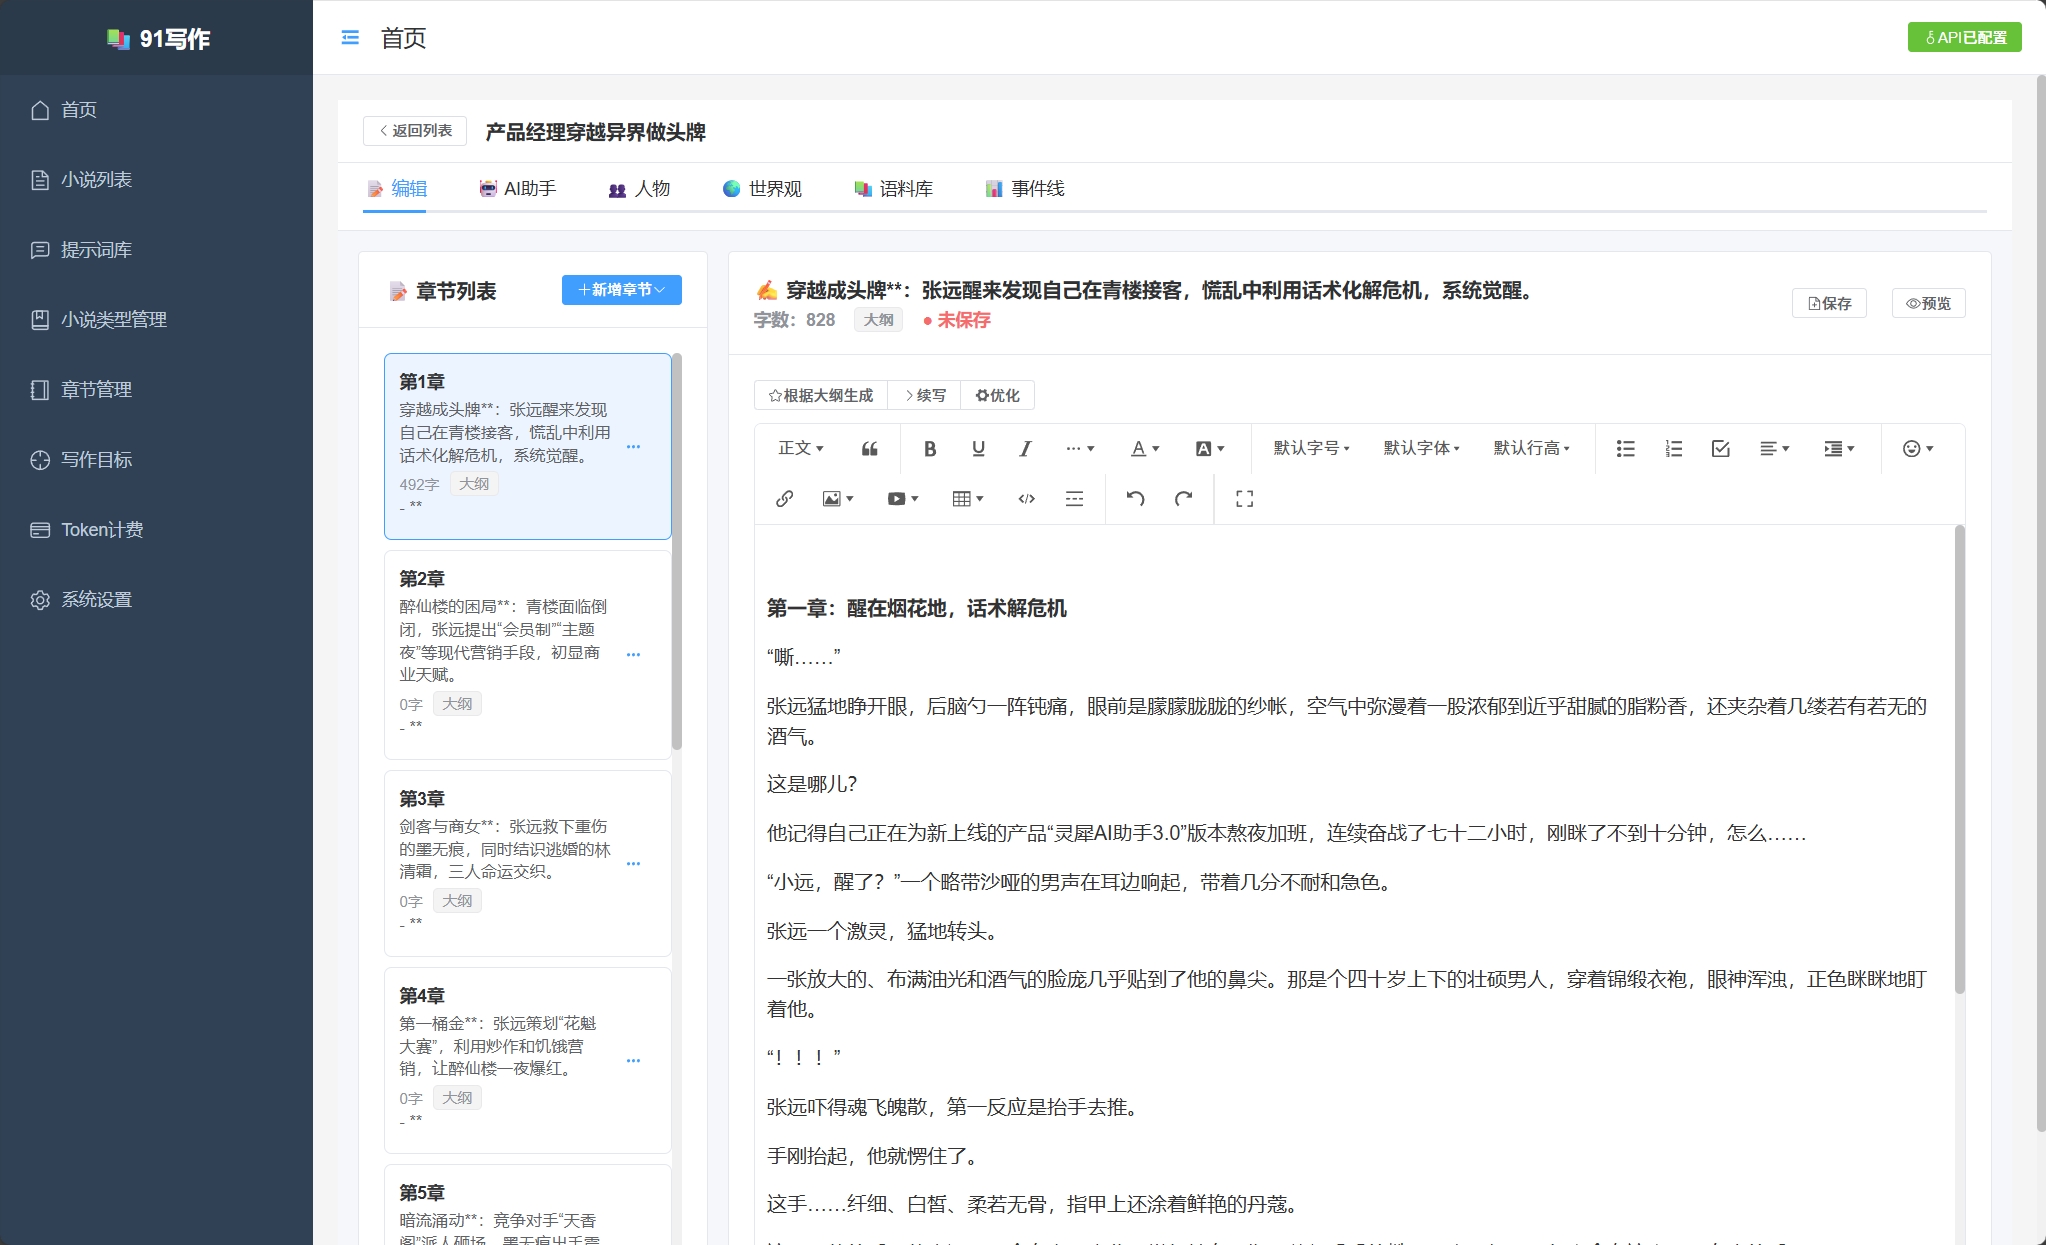This screenshot has width=2046, height=1245.
Task: Insert a hyperlink with the link icon
Action: click(x=783, y=498)
